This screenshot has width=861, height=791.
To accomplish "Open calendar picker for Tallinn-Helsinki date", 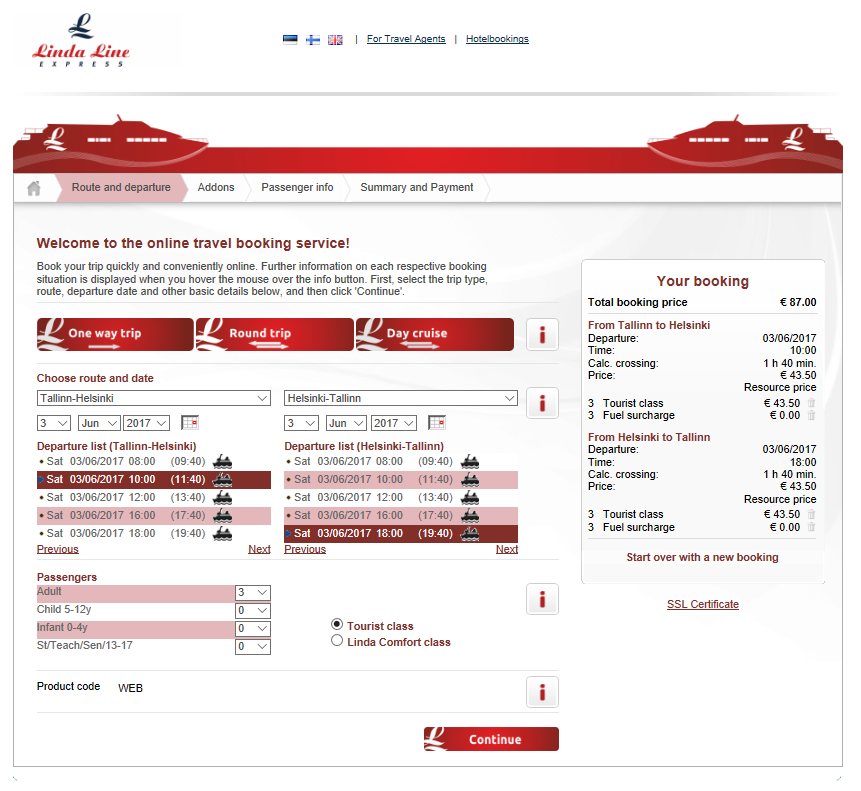I will [x=189, y=423].
